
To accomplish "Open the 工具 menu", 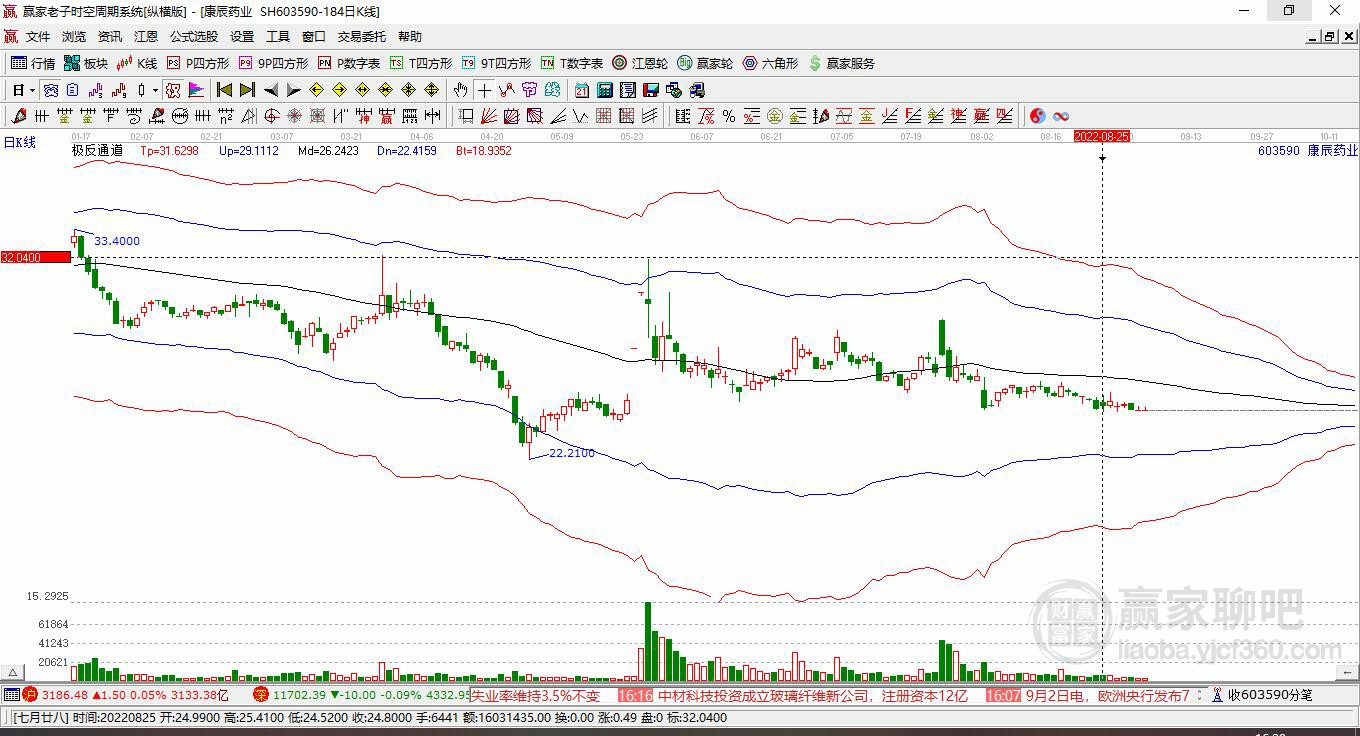I will point(278,36).
